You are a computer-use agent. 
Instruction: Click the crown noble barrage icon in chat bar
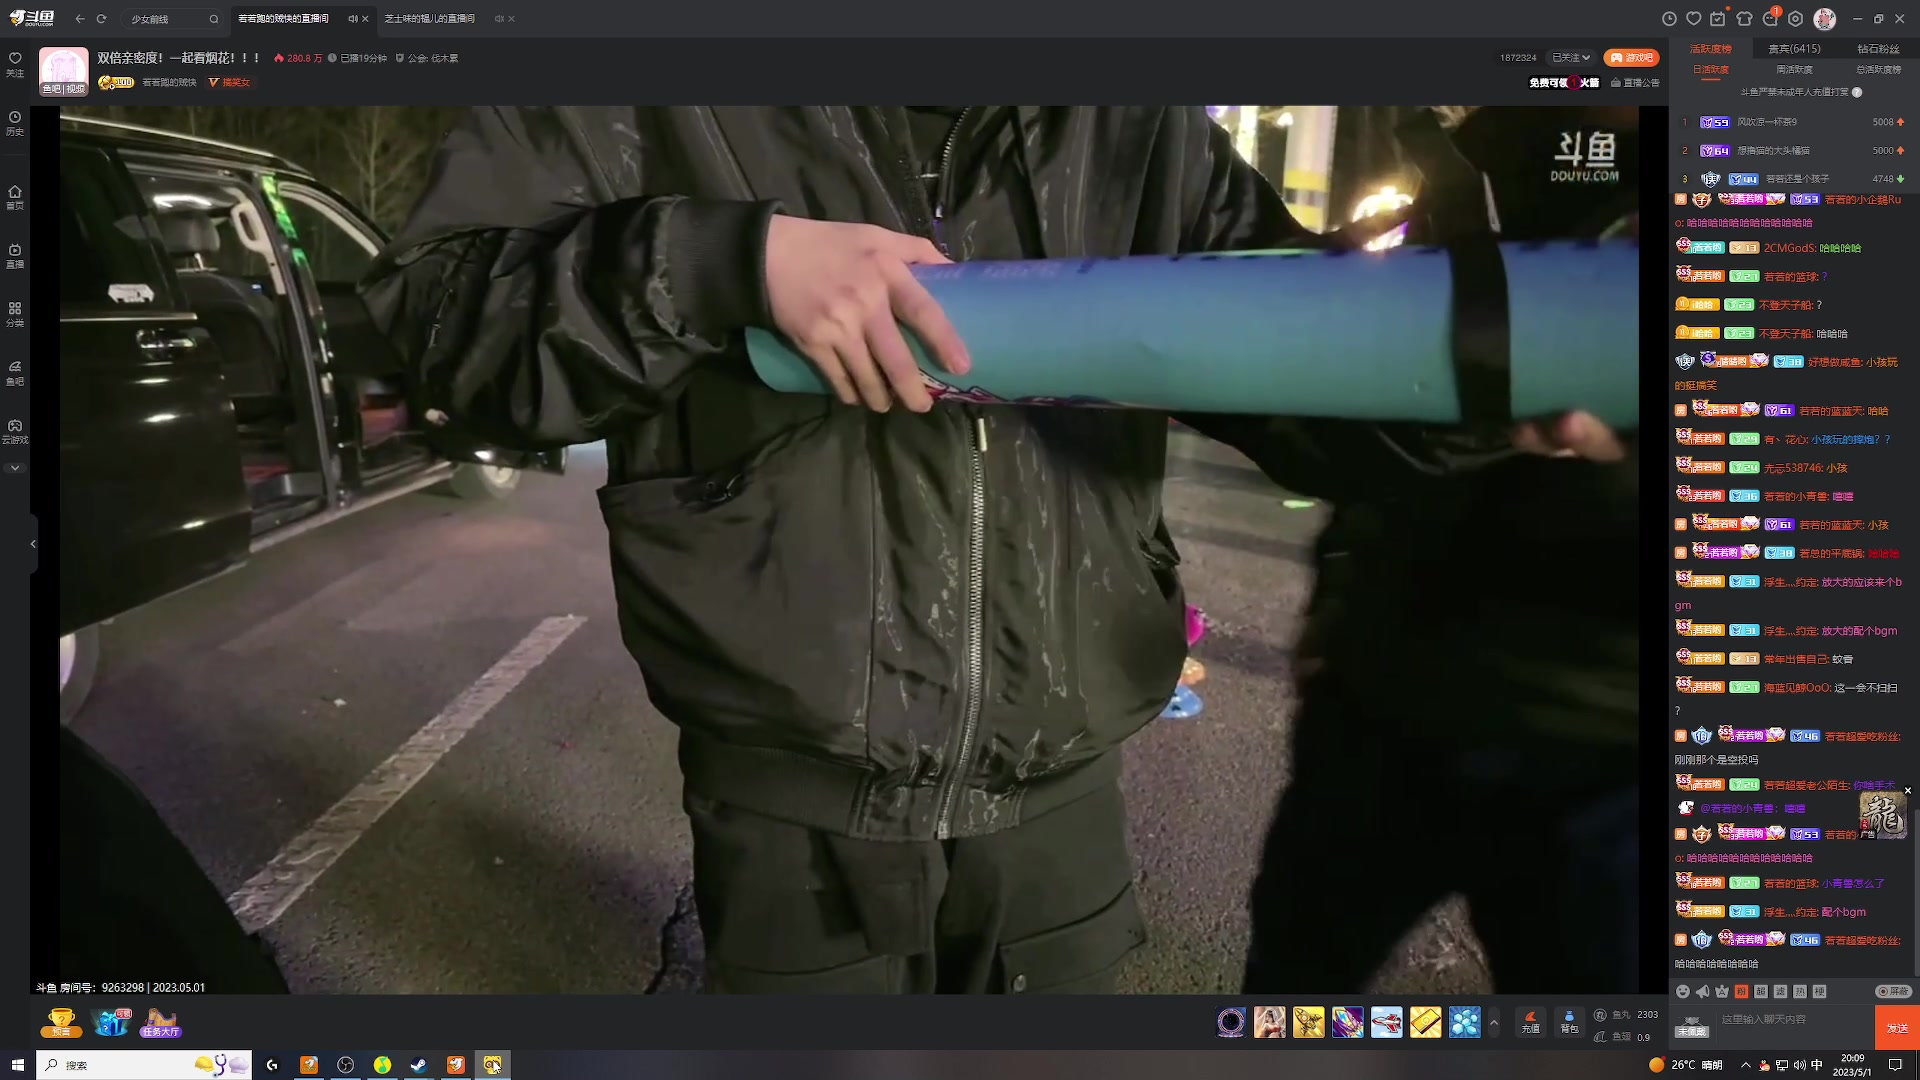coord(1722,991)
